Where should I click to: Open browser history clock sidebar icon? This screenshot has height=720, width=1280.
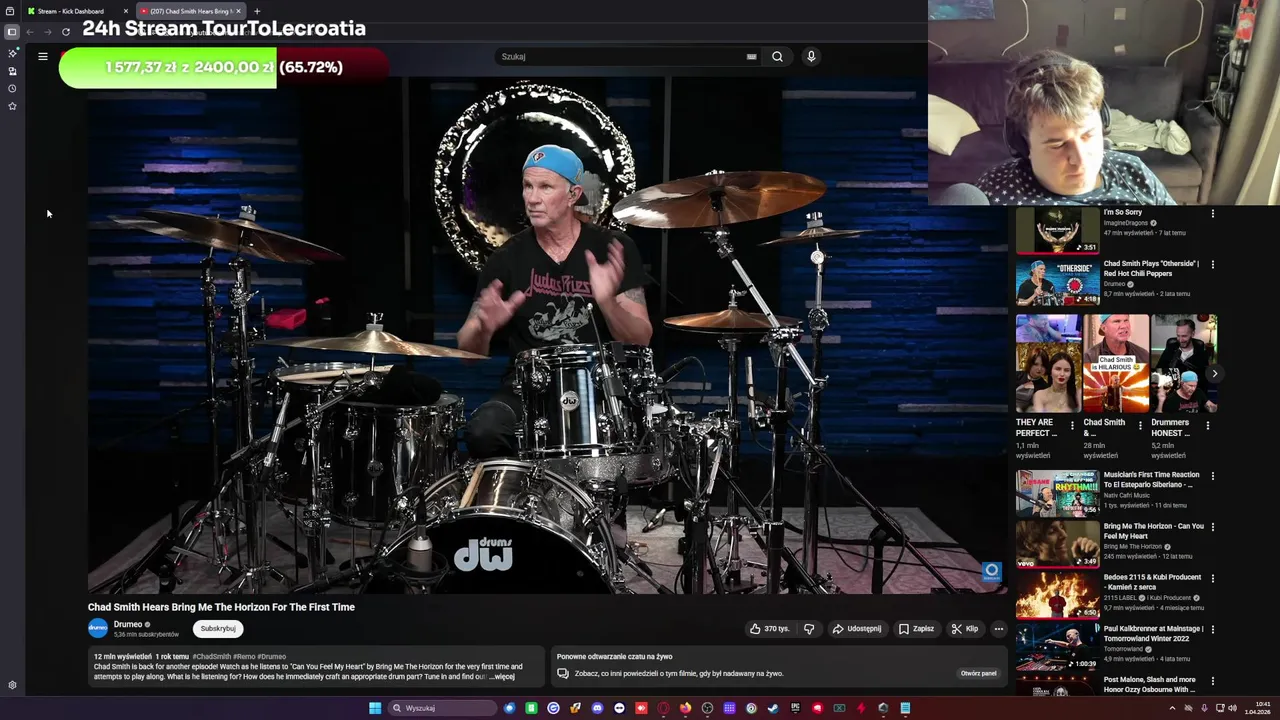coord(12,88)
